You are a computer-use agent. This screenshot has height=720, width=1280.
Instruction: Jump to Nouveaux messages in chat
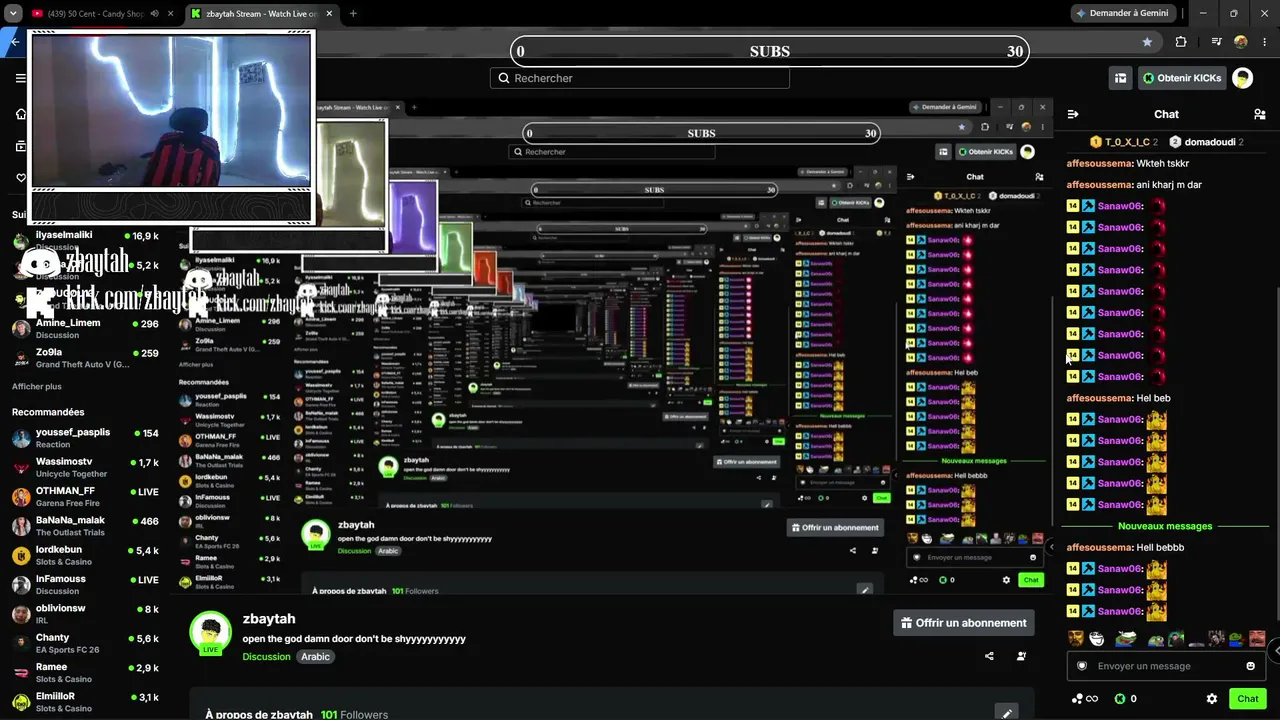click(x=1165, y=526)
